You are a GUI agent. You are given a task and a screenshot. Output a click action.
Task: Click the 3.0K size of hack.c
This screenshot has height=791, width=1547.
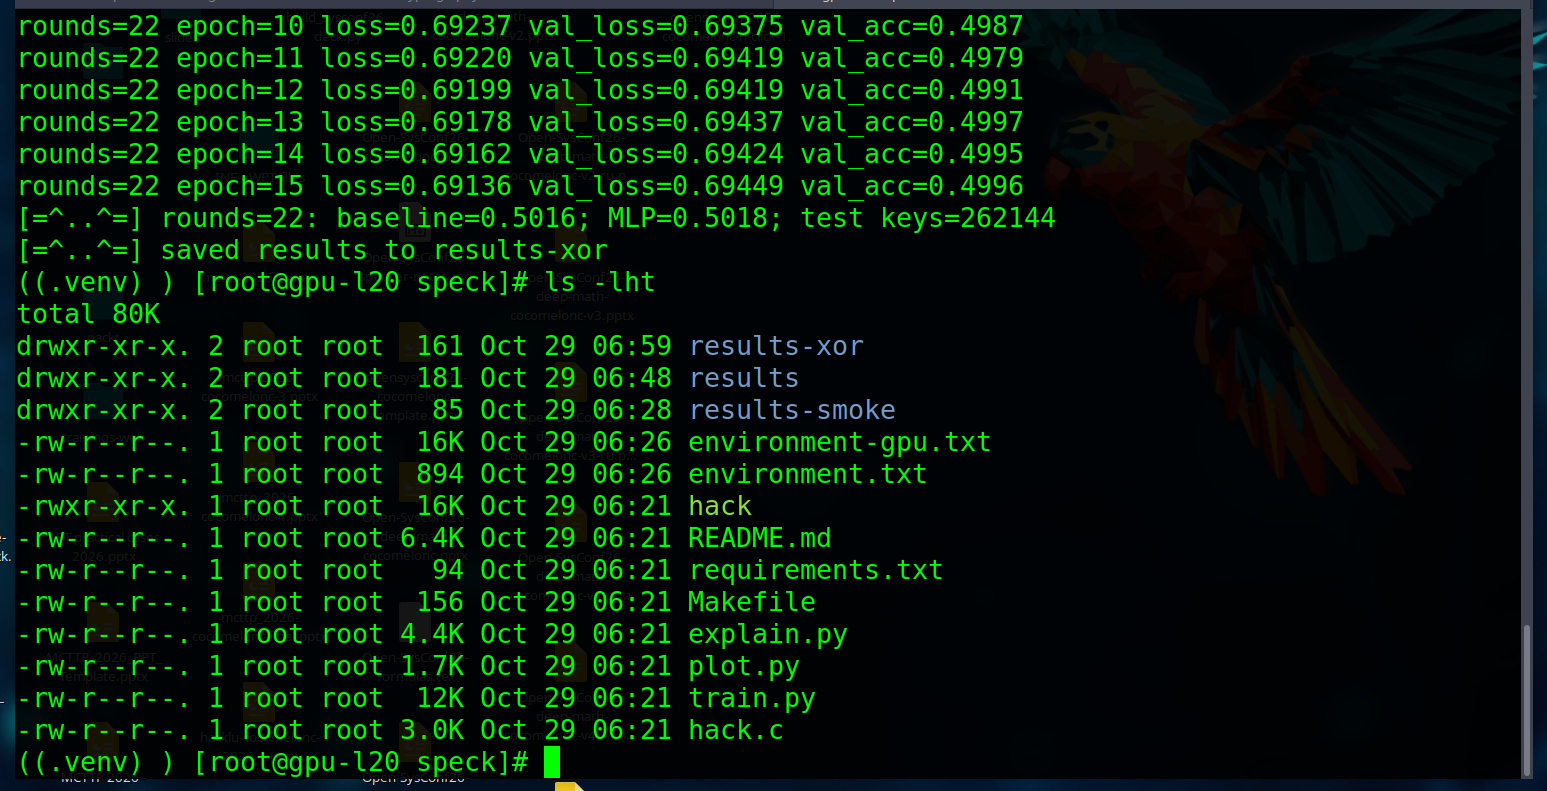coord(432,730)
